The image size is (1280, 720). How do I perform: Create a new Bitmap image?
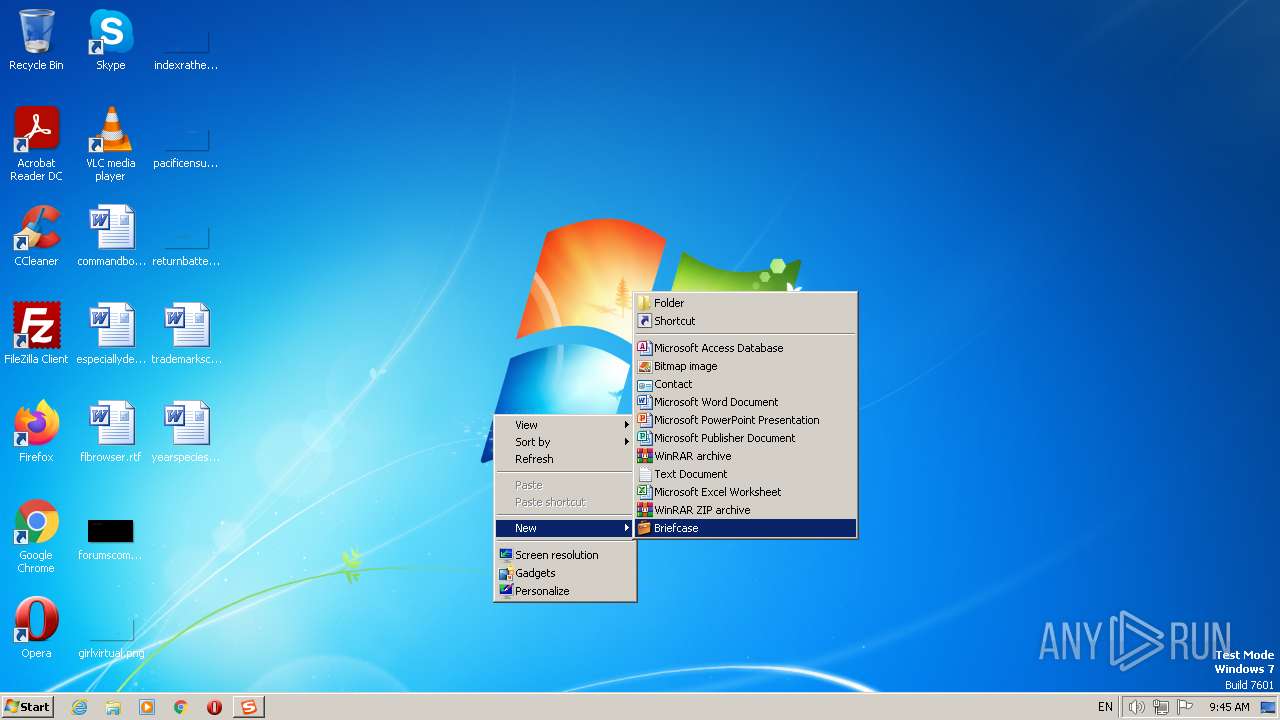[x=746, y=366]
